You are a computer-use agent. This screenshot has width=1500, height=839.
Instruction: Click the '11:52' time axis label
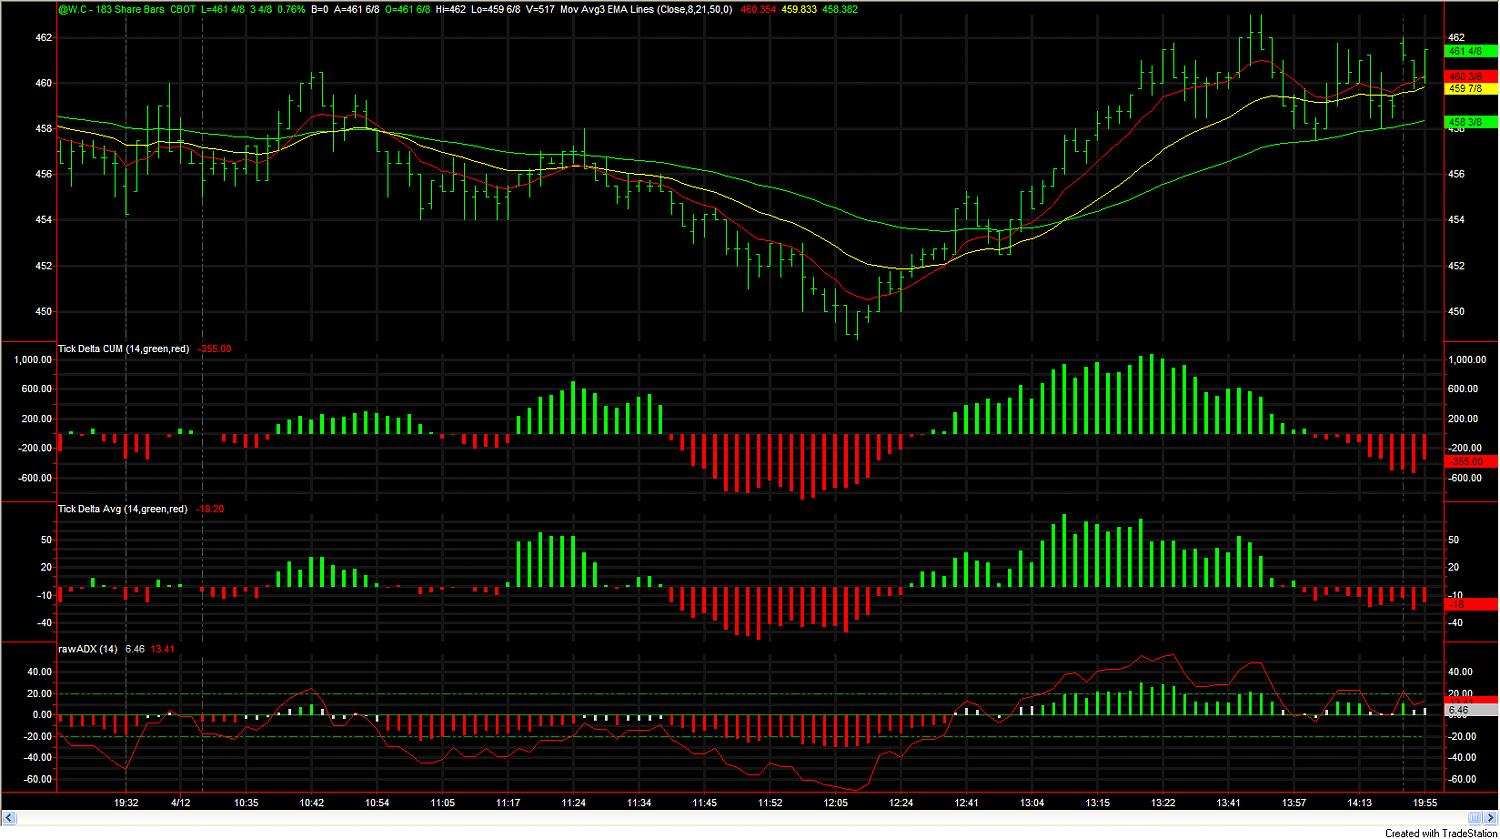(x=770, y=802)
